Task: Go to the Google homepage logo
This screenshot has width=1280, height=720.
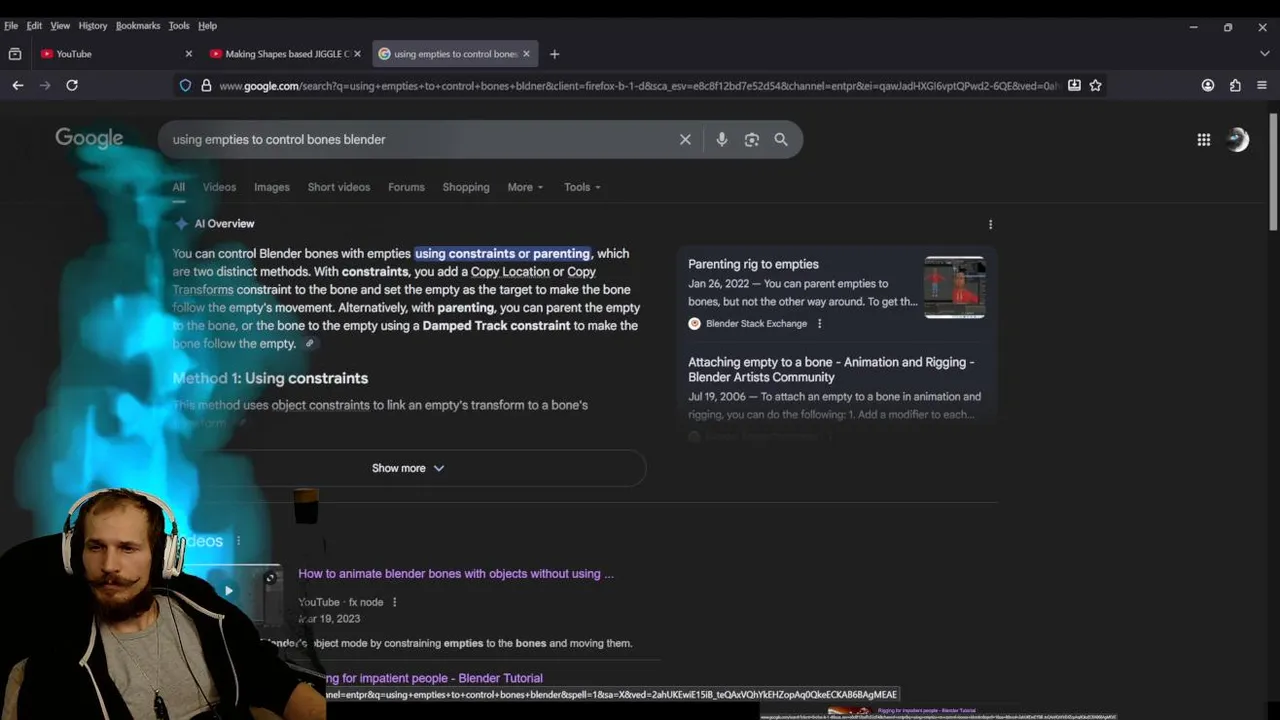Action: (89, 139)
